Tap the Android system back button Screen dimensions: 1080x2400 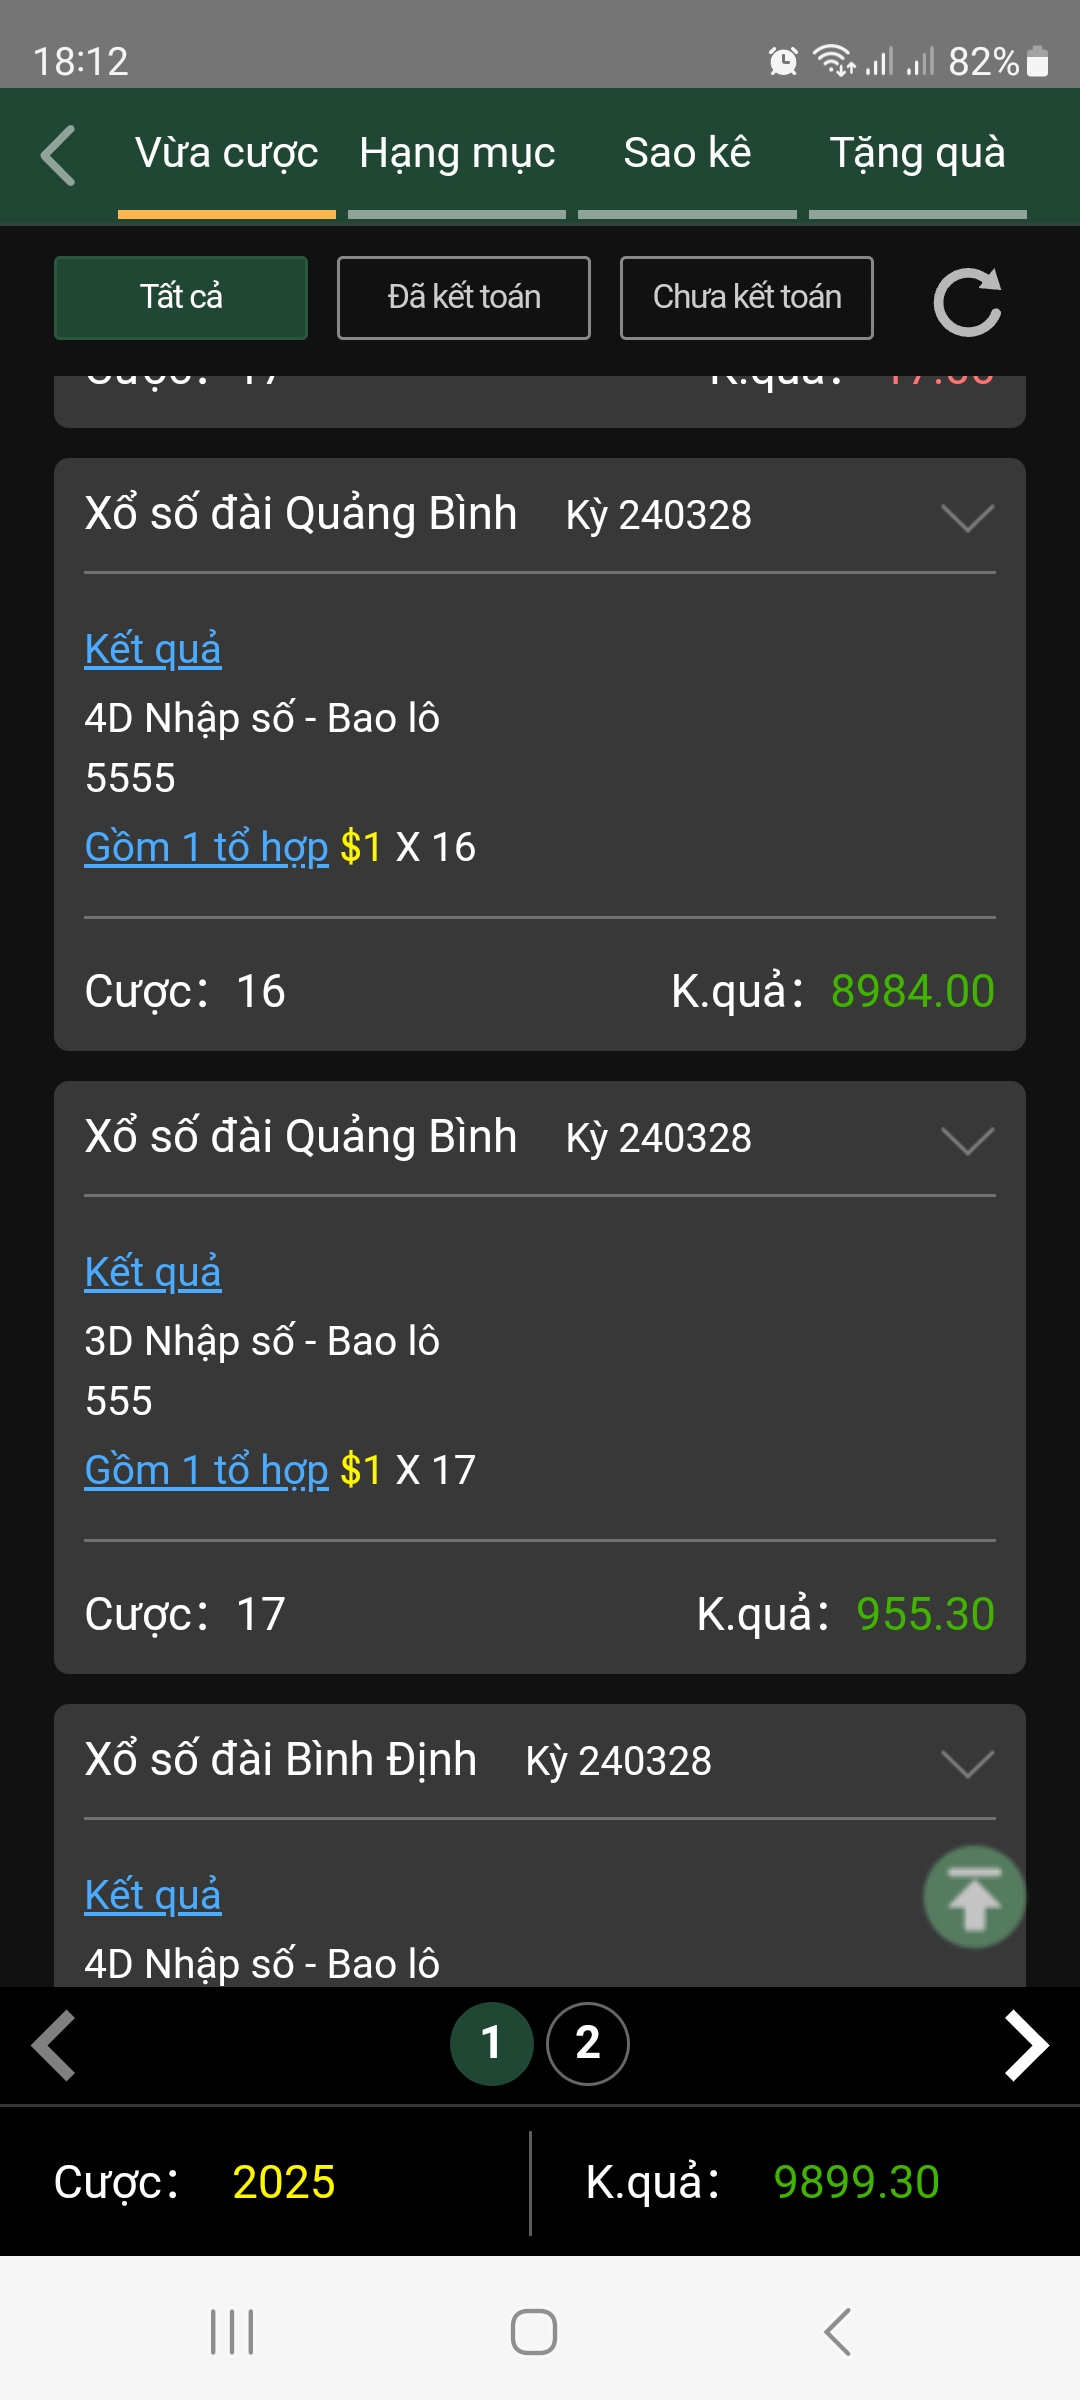coord(837,2332)
